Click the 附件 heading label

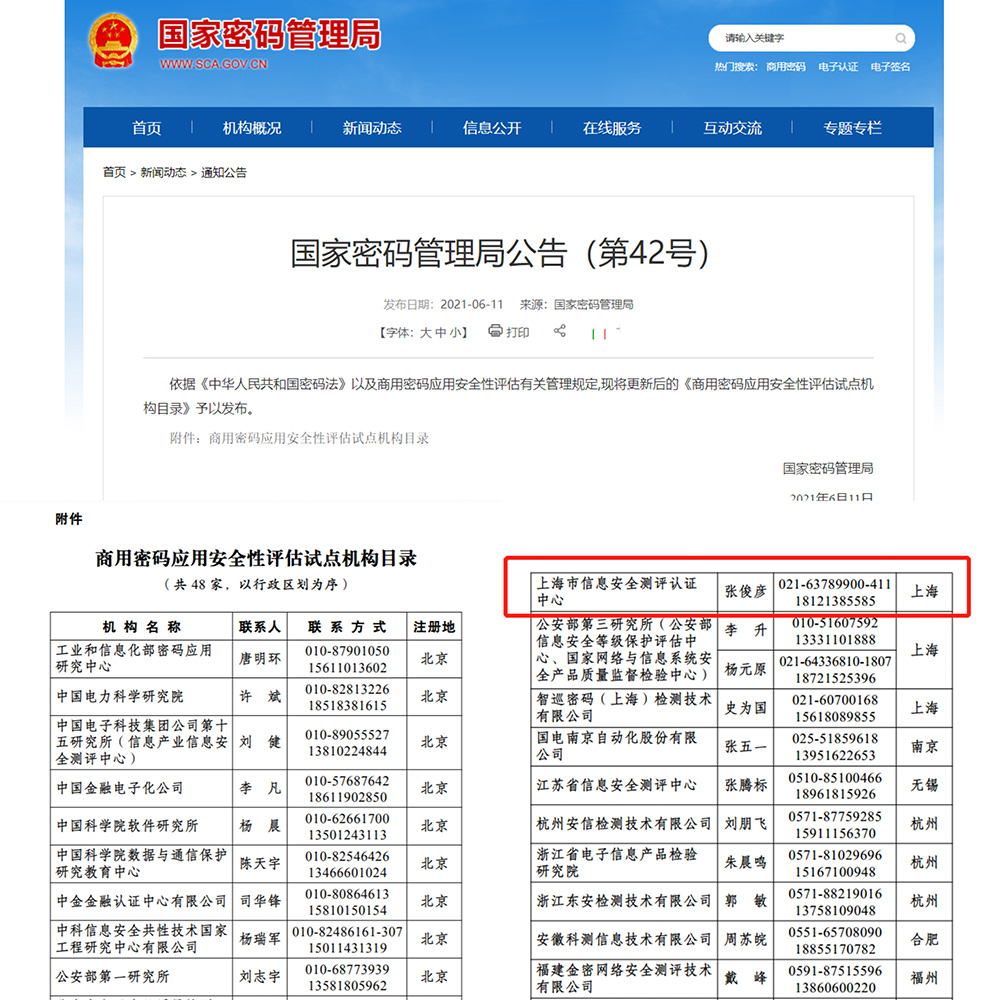[x=69, y=519]
